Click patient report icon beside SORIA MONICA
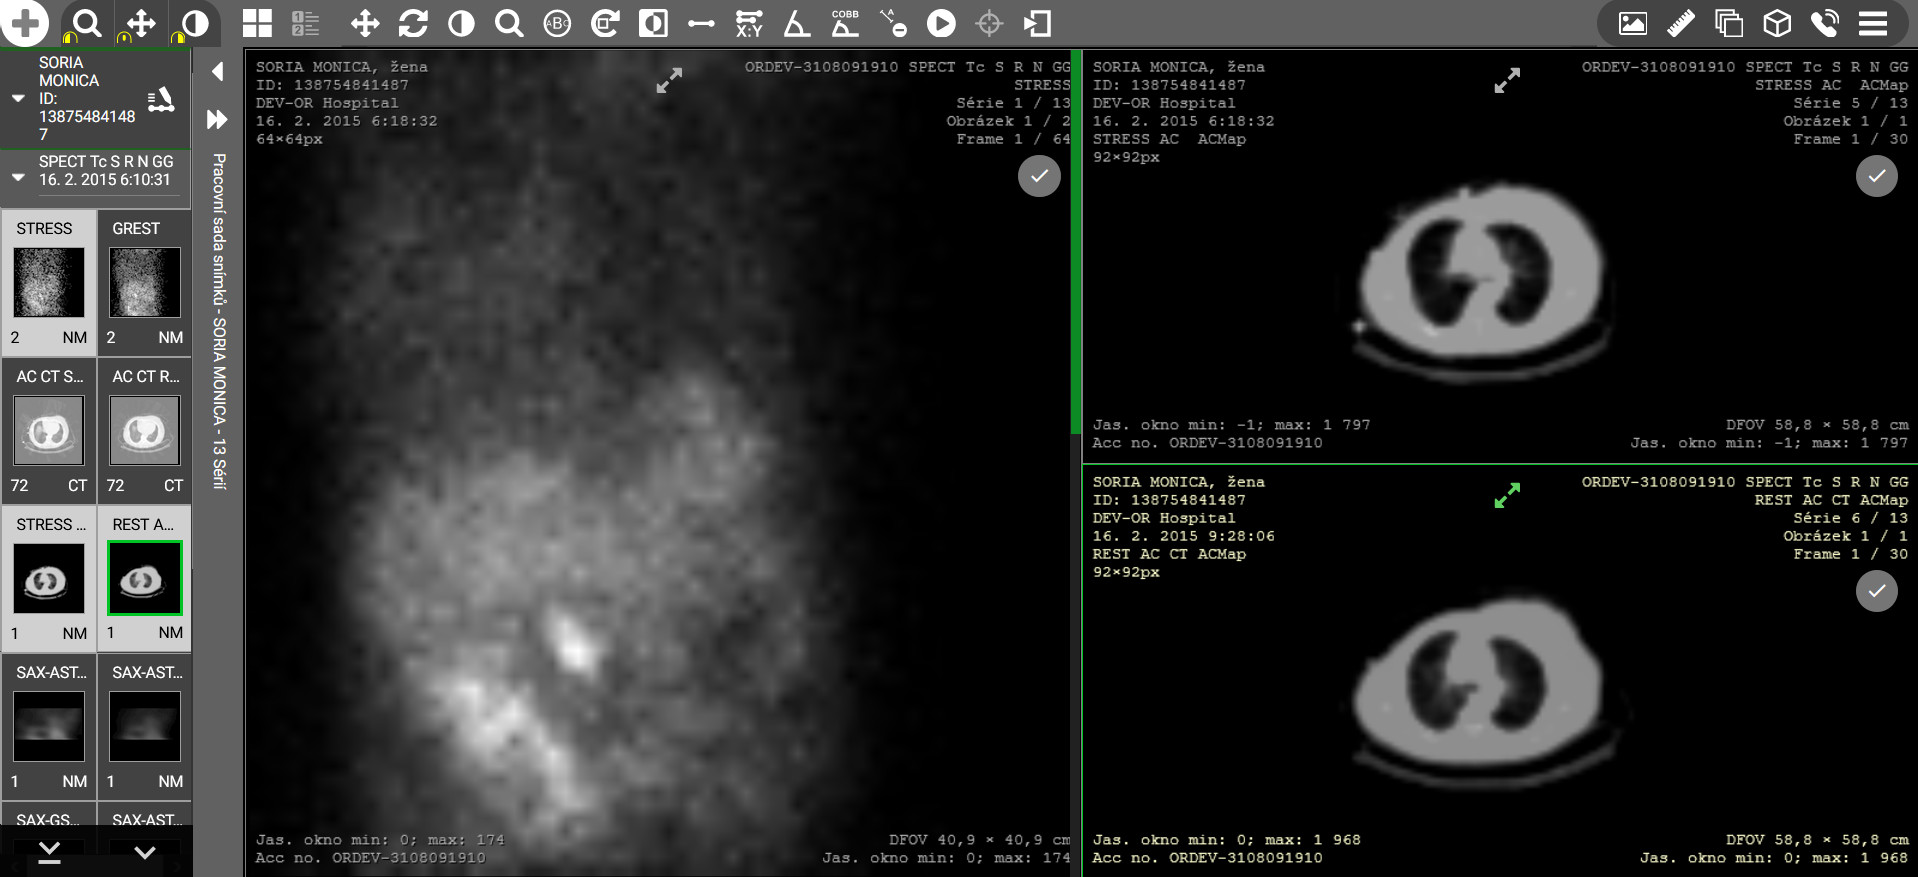Screen dimensions: 1918x877 tap(161, 99)
